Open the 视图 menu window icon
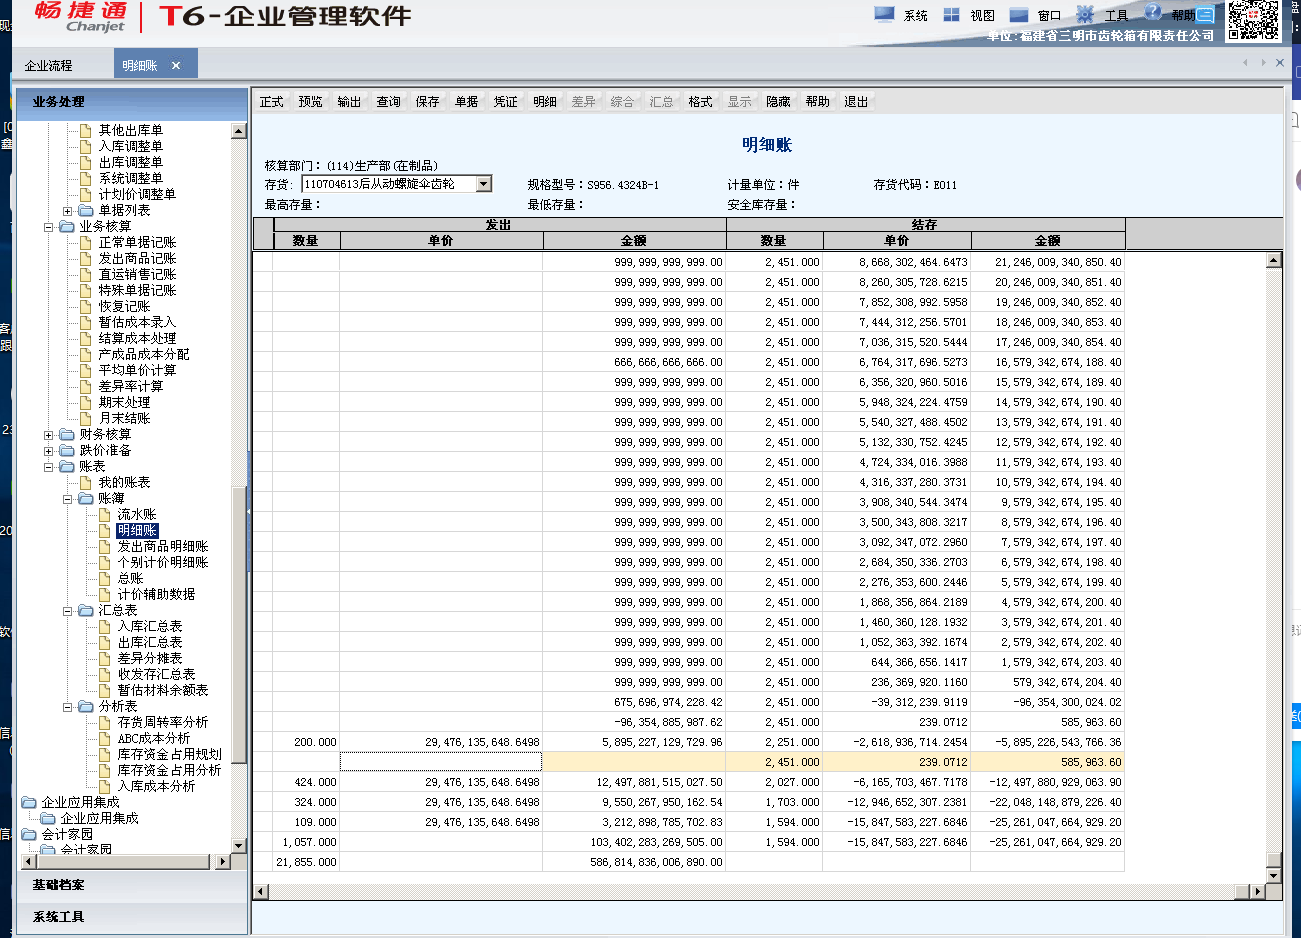 [951, 14]
